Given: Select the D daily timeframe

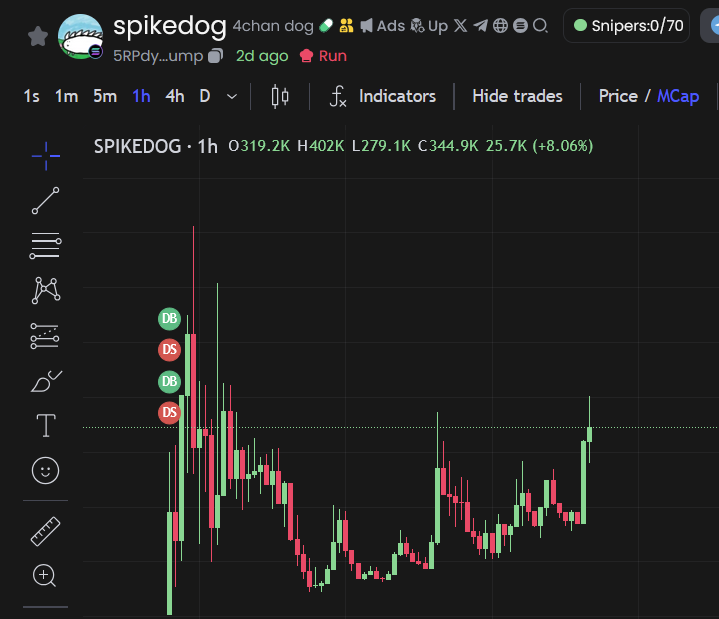Looking at the screenshot, I should (x=205, y=96).
